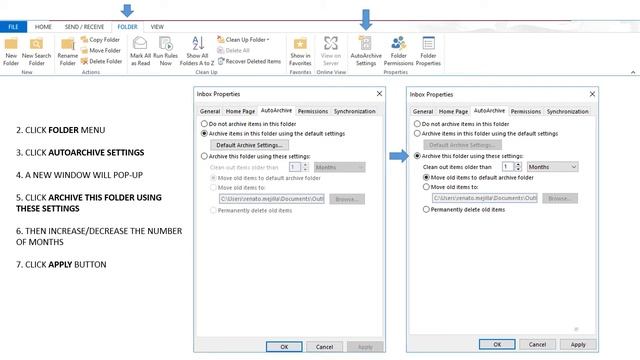The height and width of the screenshot is (360, 640).
Task: Open Home Page tab in left dialog
Action: point(240,111)
